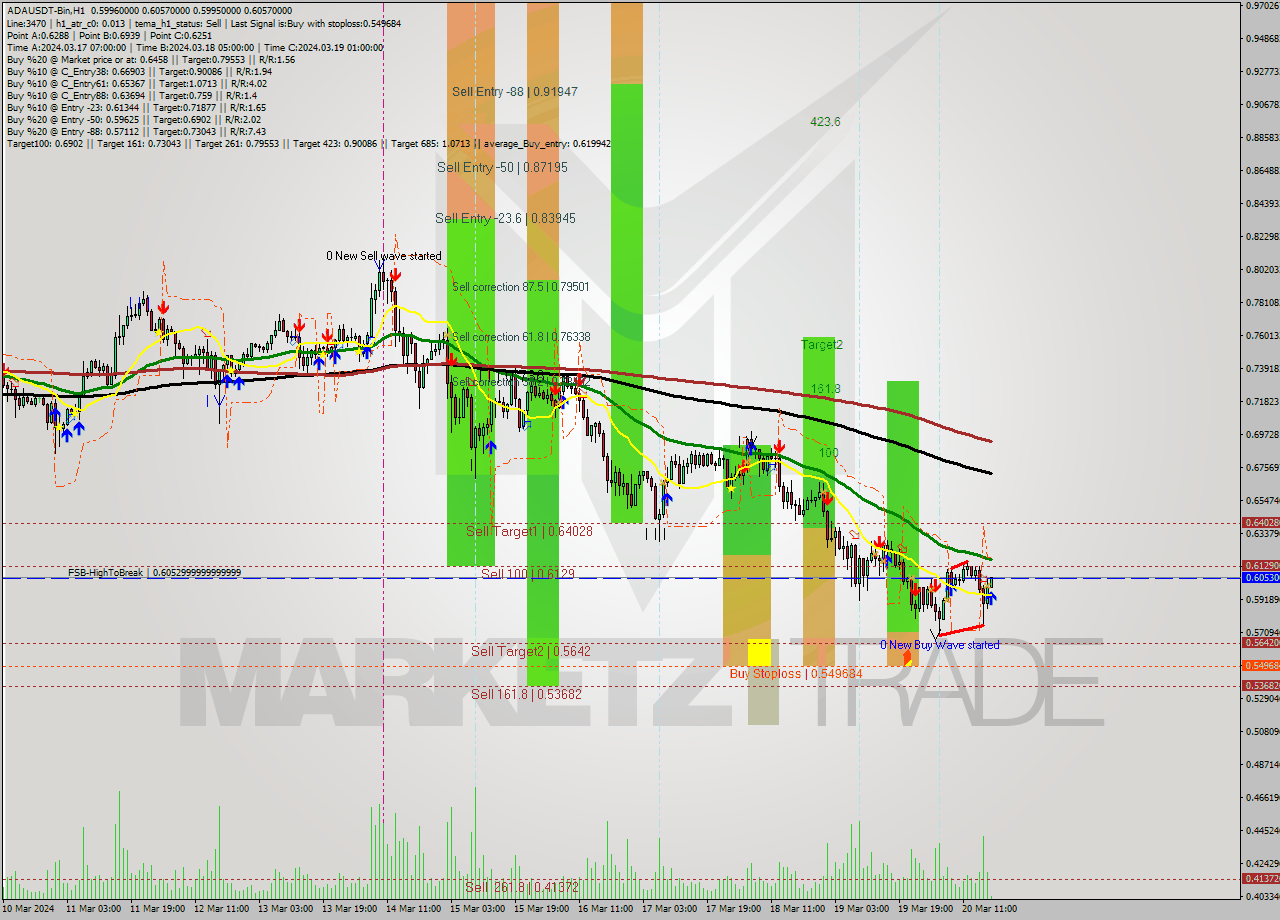1280x920 pixels.
Task: Click the '14 Mar 11:00' time axis label
Action: click(415, 909)
